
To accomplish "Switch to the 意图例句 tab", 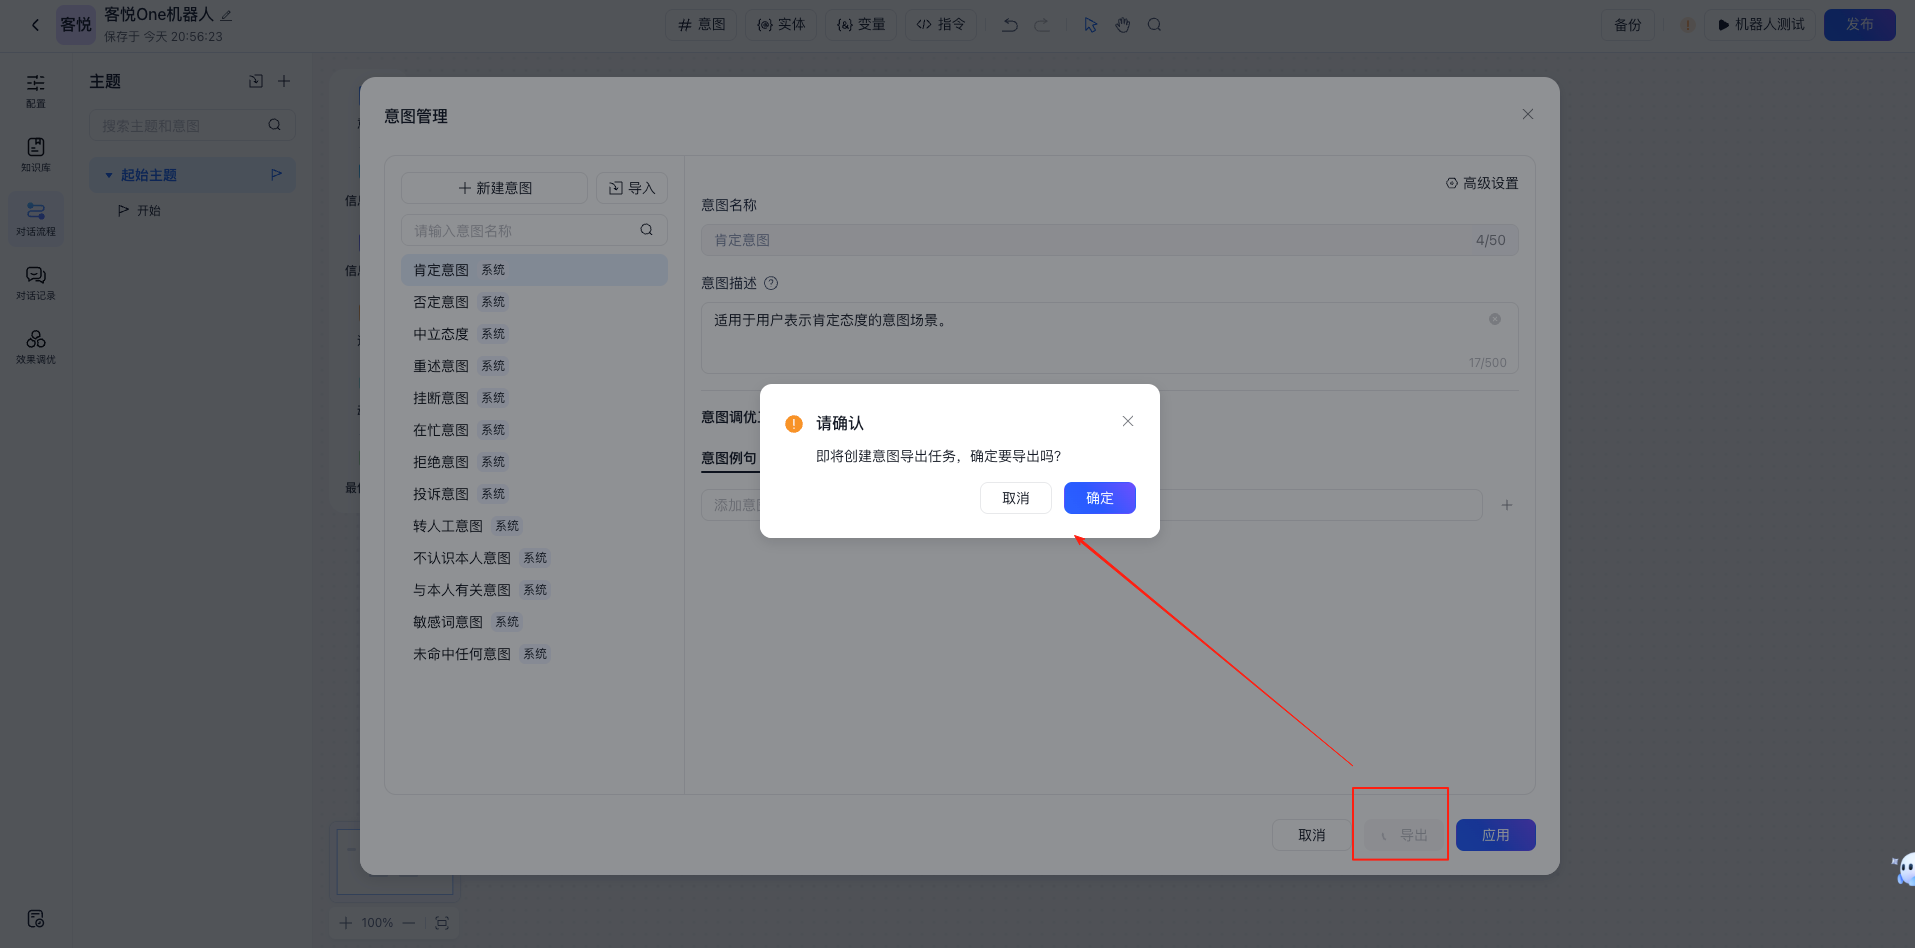I will click(729, 458).
